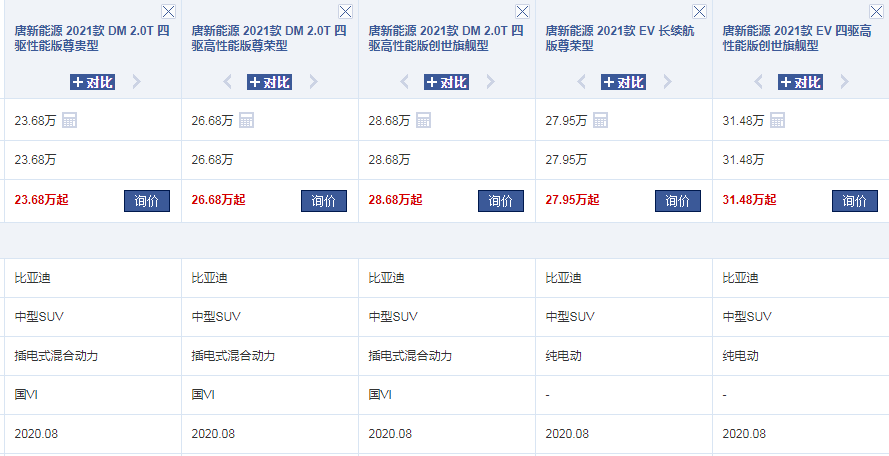Image resolution: width=889 pixels, height=456 pixels.
Task: Open calculator icon beside 31.48万 price
Action: (777, 120)
